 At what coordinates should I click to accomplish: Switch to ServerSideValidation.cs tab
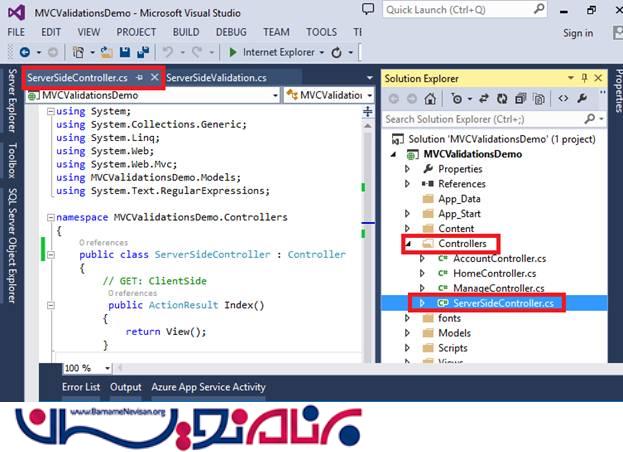click(x=216, y=78)
